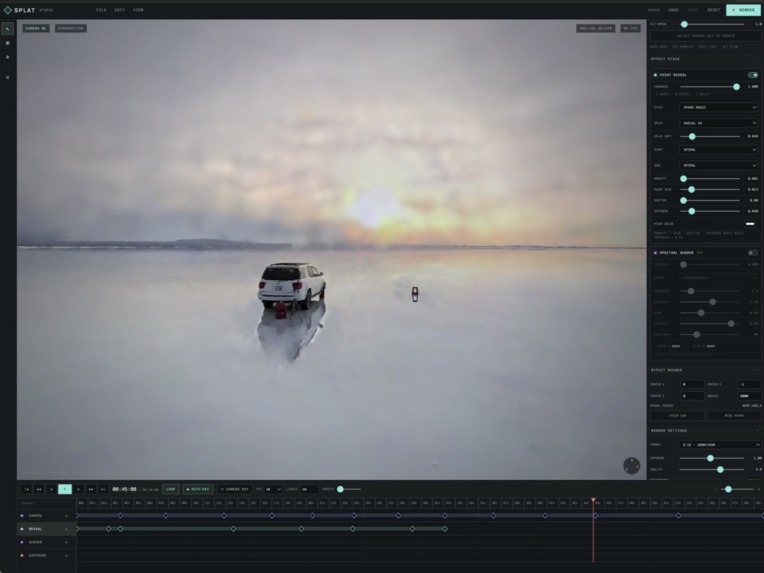The width and height of the screenshot is (764, 573).
Task: Enable the Spectral Shader effect switch
Action: coord(753,253)
